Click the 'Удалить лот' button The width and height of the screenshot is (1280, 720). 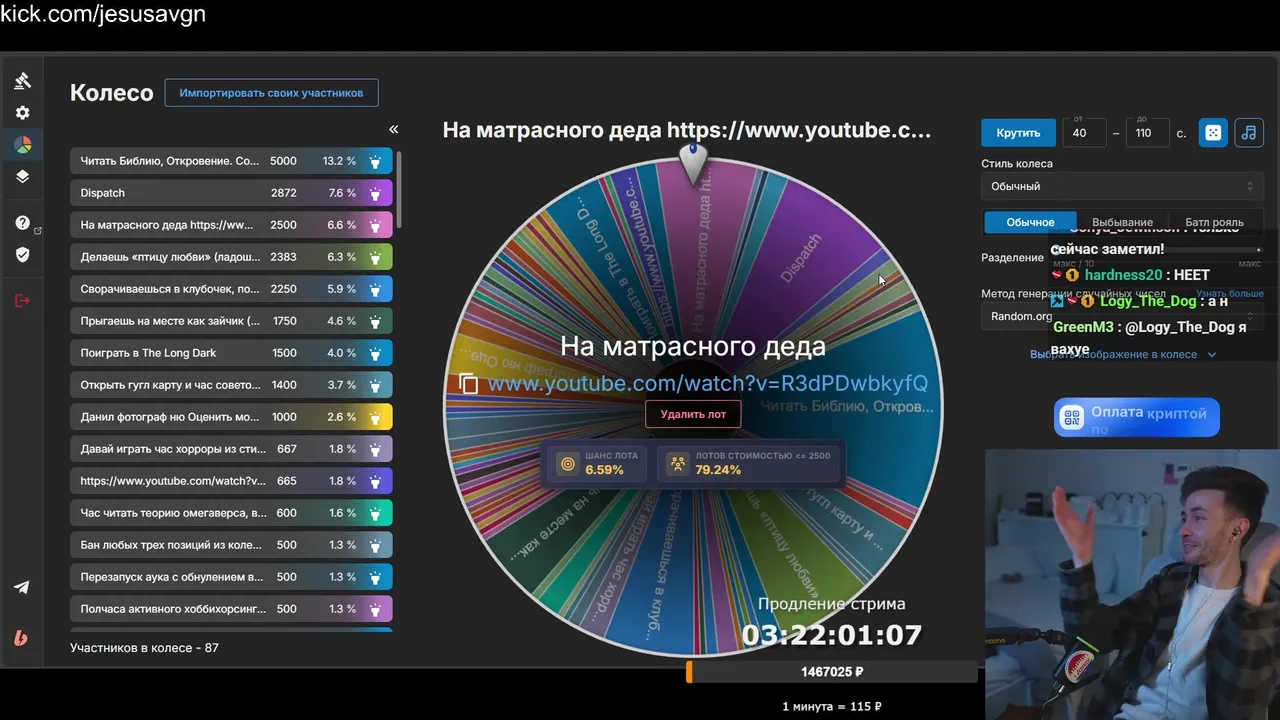[693, 414]
